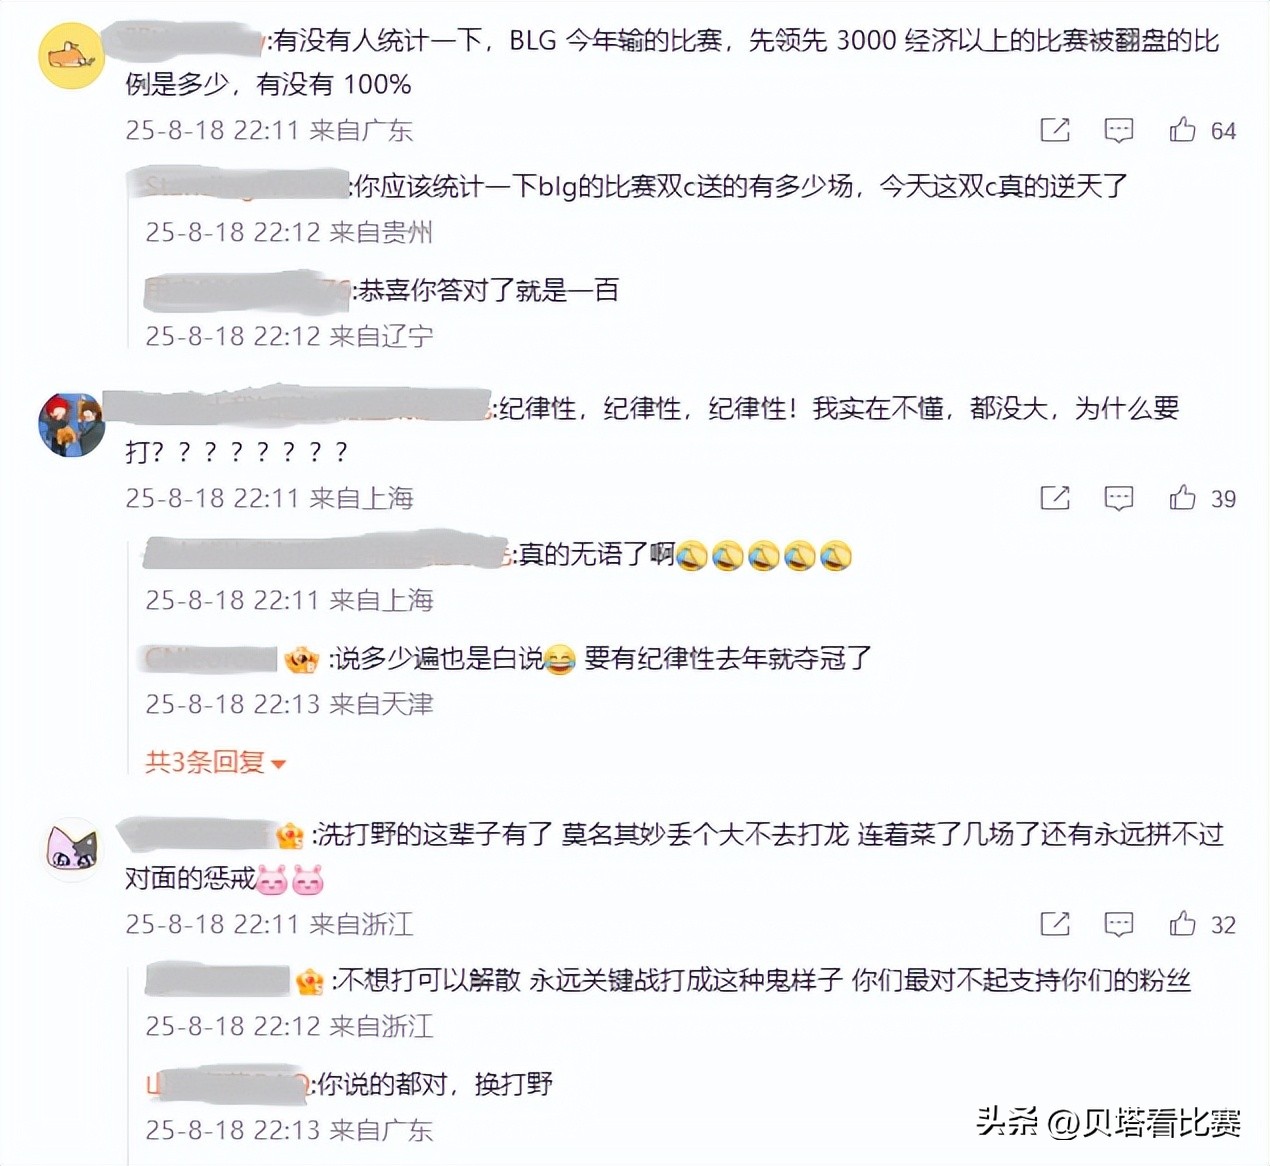
Task: Like the 纪律性 comment with 39 likes
Action: coord(1182,498)
